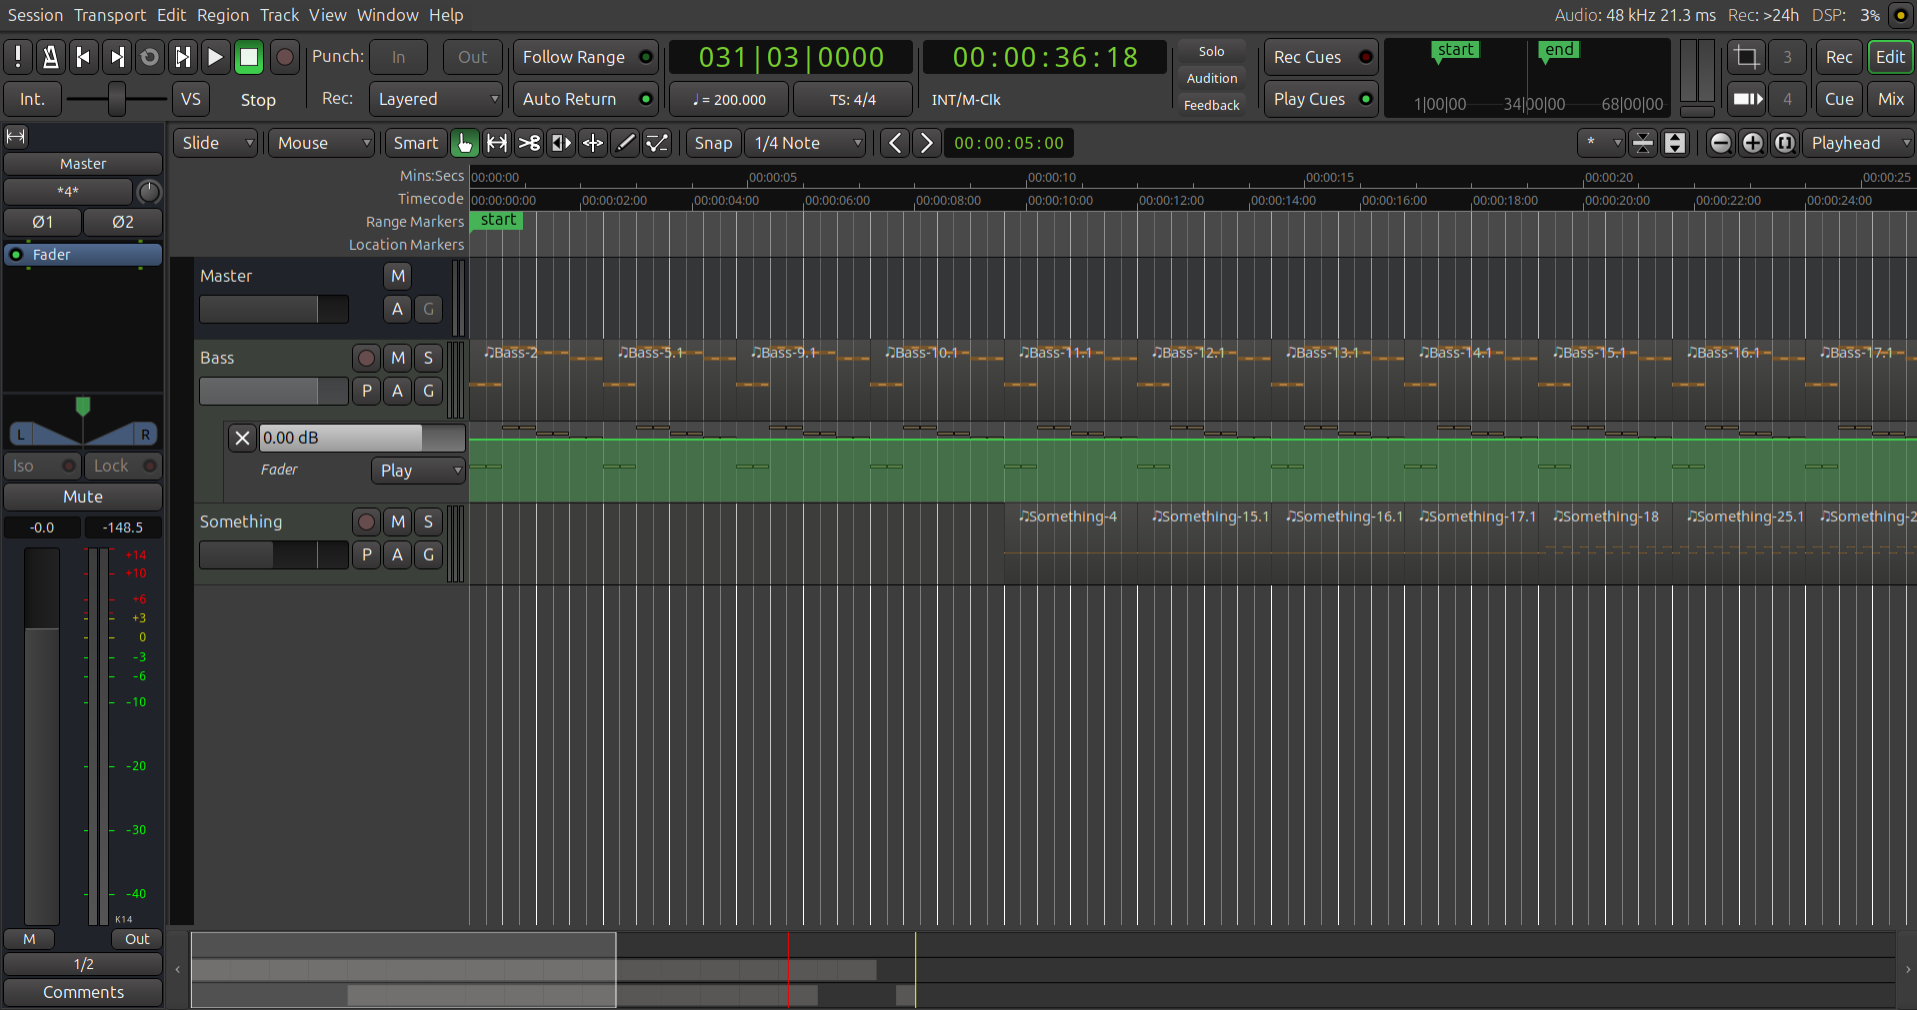Select the Cut/scissors tool

529,143
